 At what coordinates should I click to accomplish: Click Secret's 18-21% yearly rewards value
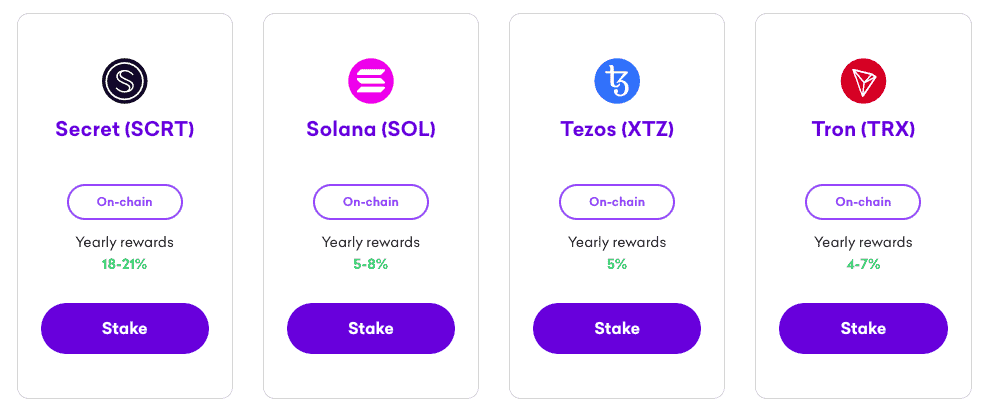[125, 265]
